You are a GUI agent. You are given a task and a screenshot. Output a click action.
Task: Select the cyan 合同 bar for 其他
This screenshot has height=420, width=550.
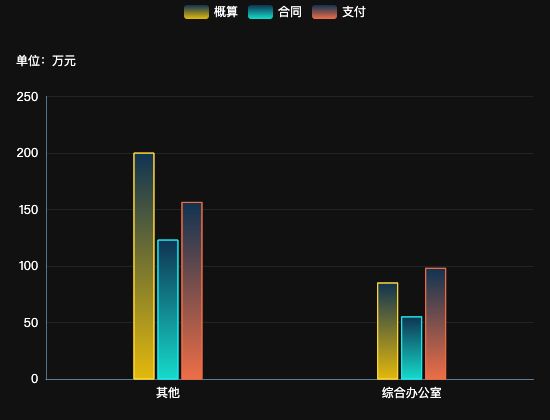(x=168, y=309)
